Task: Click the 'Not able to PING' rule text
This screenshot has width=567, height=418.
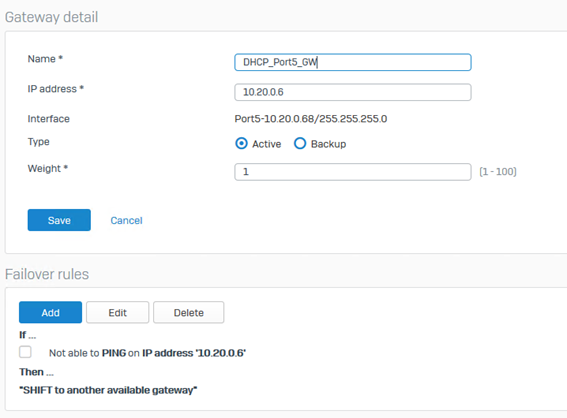Action: click(x=148, y=353)
